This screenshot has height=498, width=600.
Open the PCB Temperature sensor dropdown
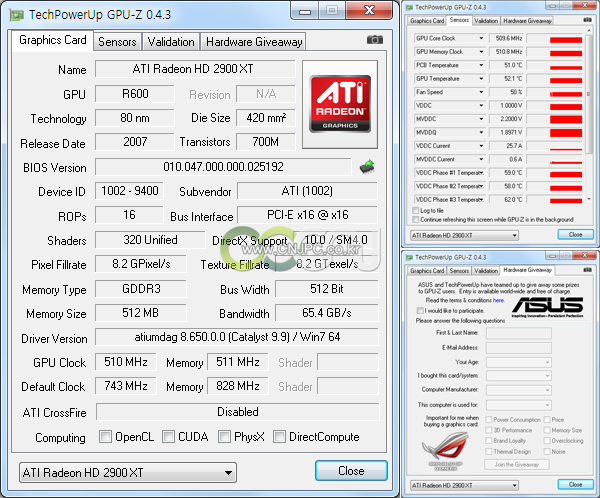(x=481, y=65)
